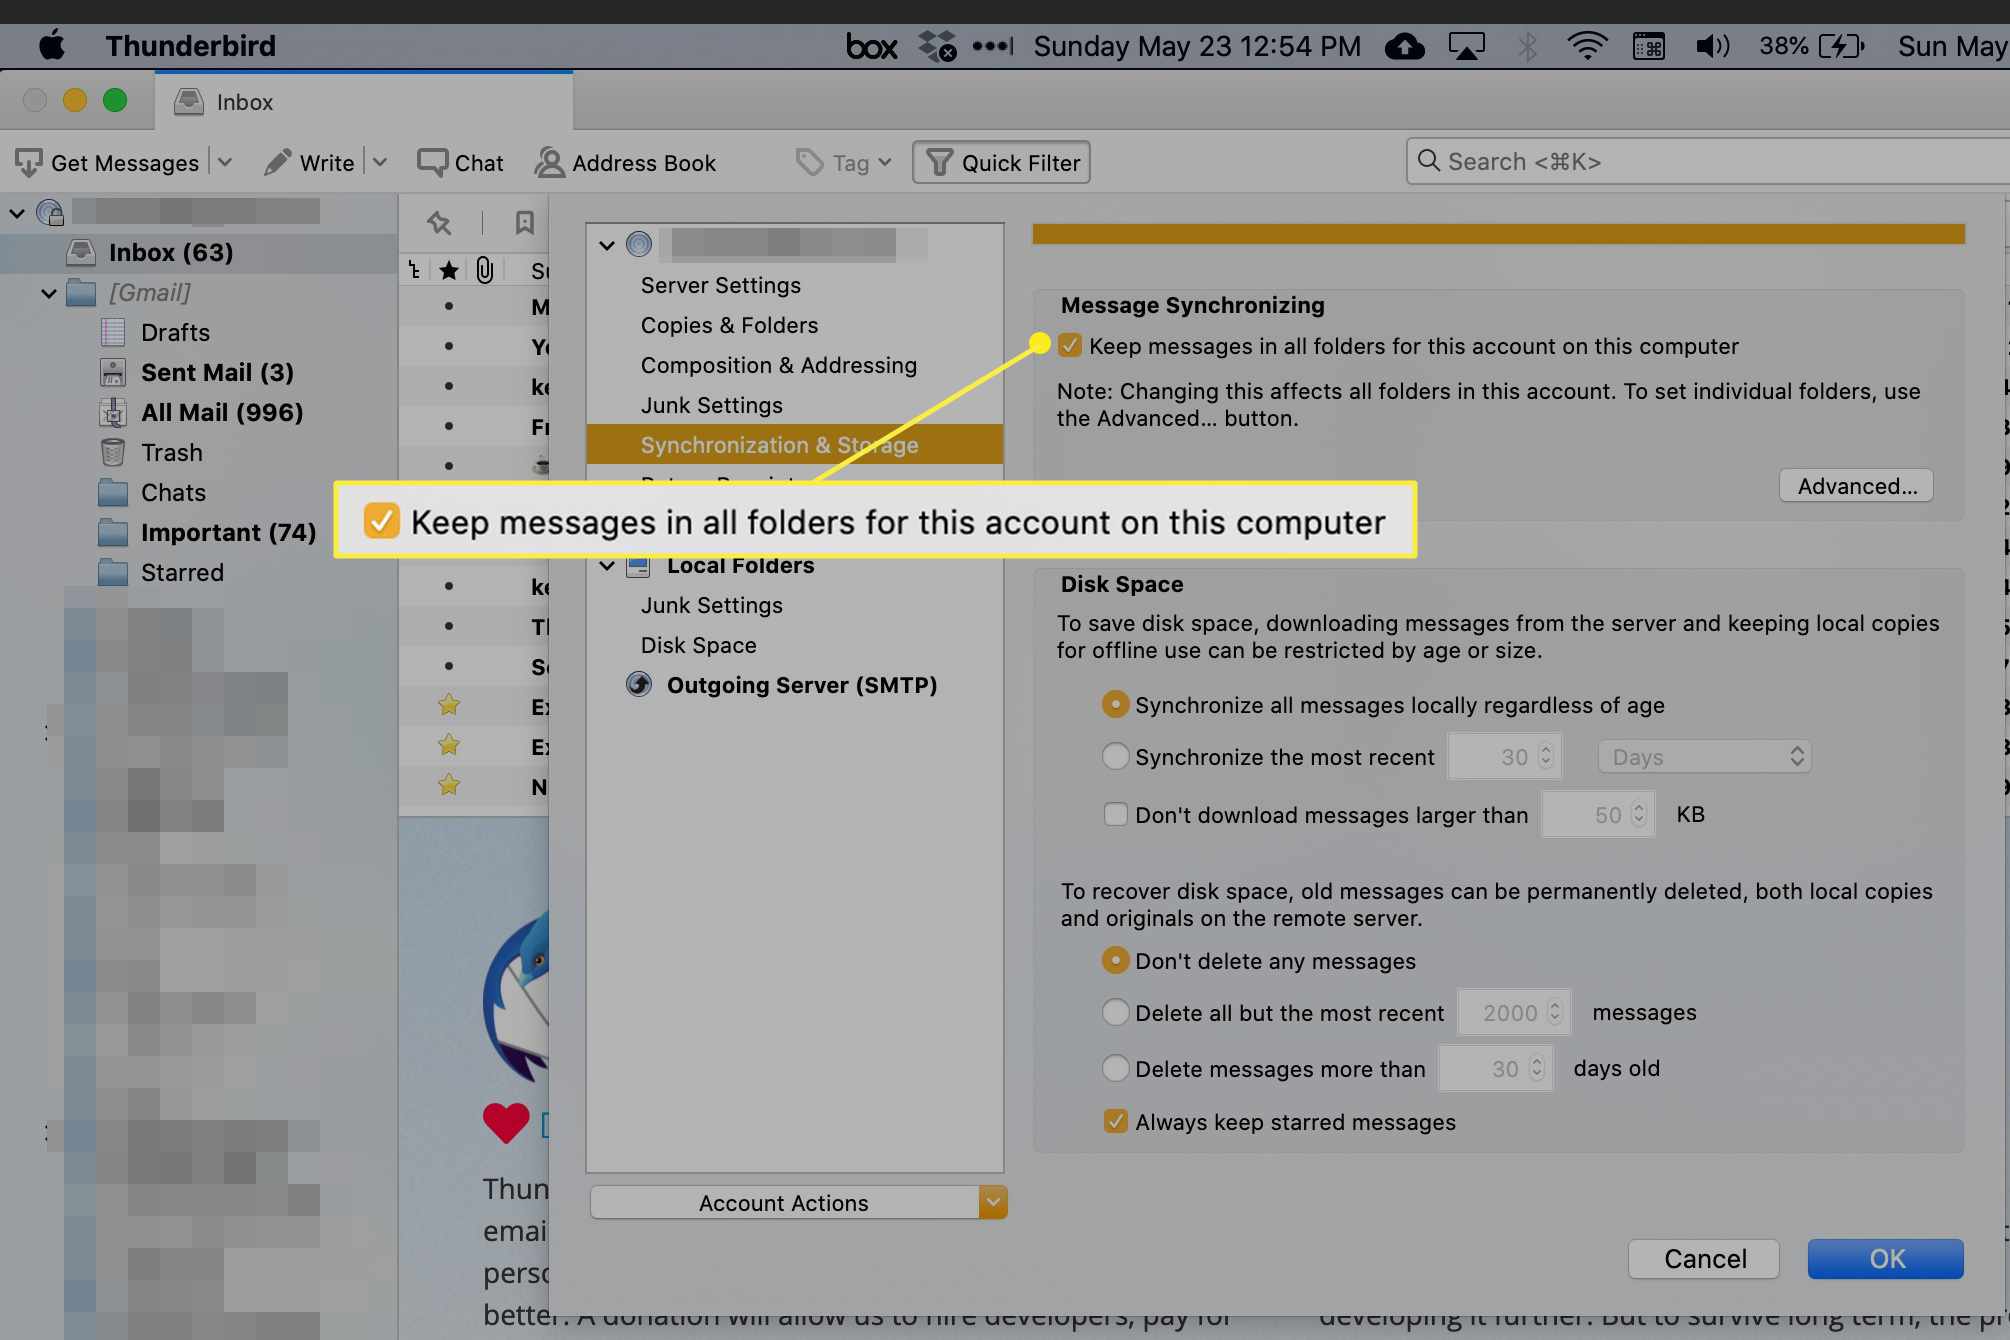
Task: Select Server Settings
Action: [x=720, y=285]
